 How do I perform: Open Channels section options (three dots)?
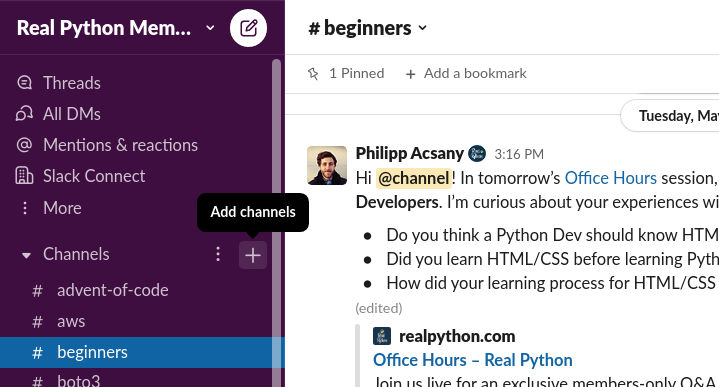218,254
